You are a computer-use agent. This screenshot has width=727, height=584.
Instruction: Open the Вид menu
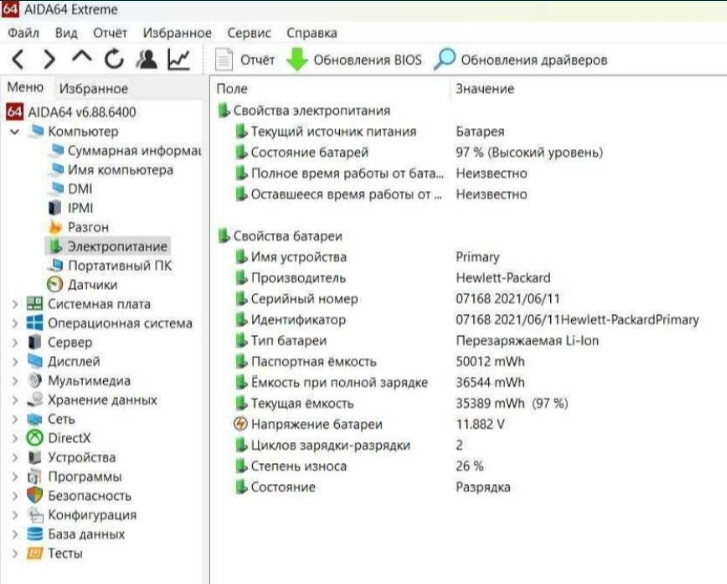pyautogui.click(x=66, y=33)
